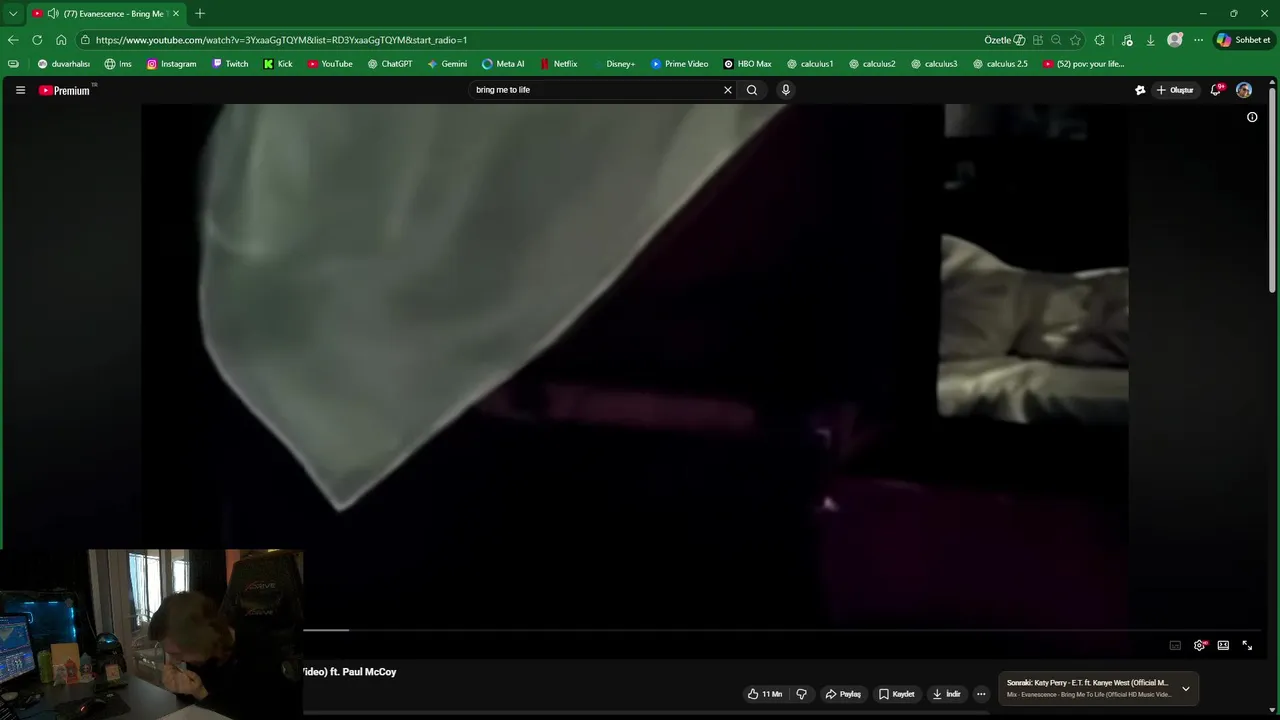Expand the Sonraki mix playlist panel
The width and height of the screenshot is (1280, 720).
(x=1186, y=688)
